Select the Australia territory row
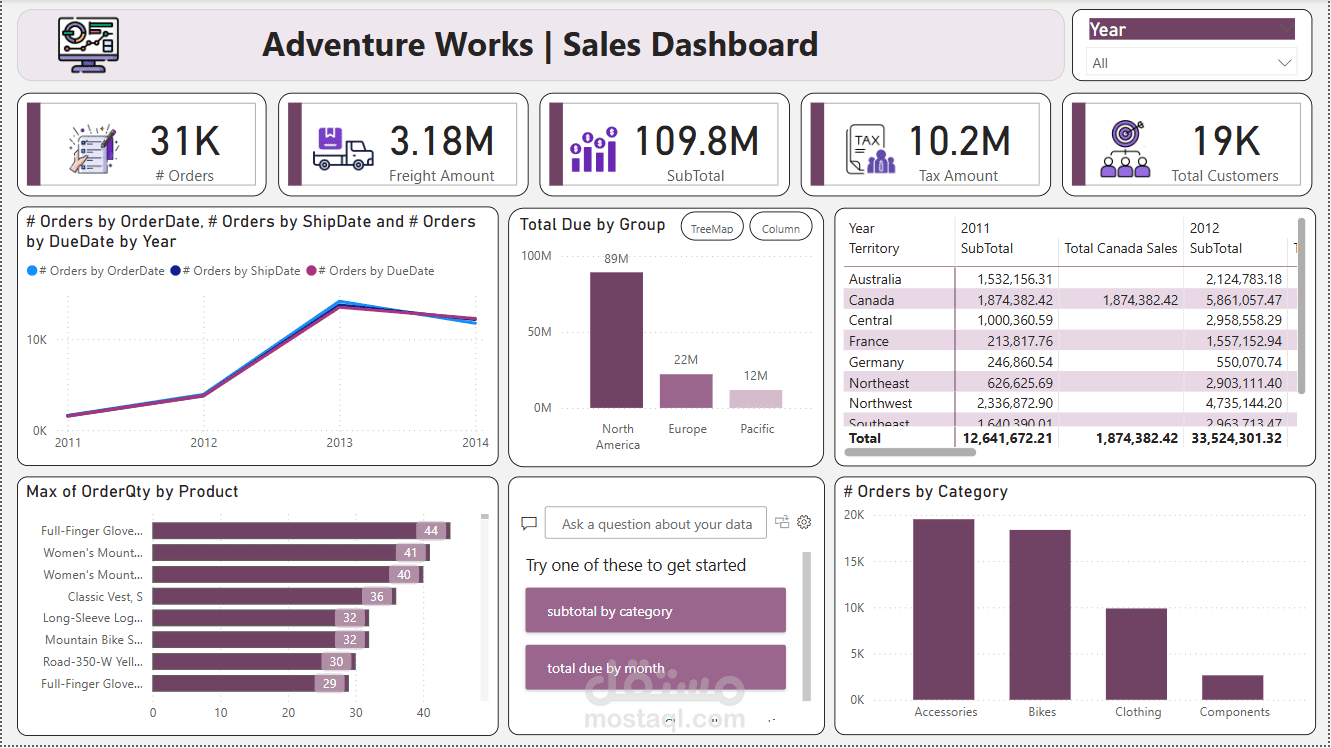 point(1070,279)
